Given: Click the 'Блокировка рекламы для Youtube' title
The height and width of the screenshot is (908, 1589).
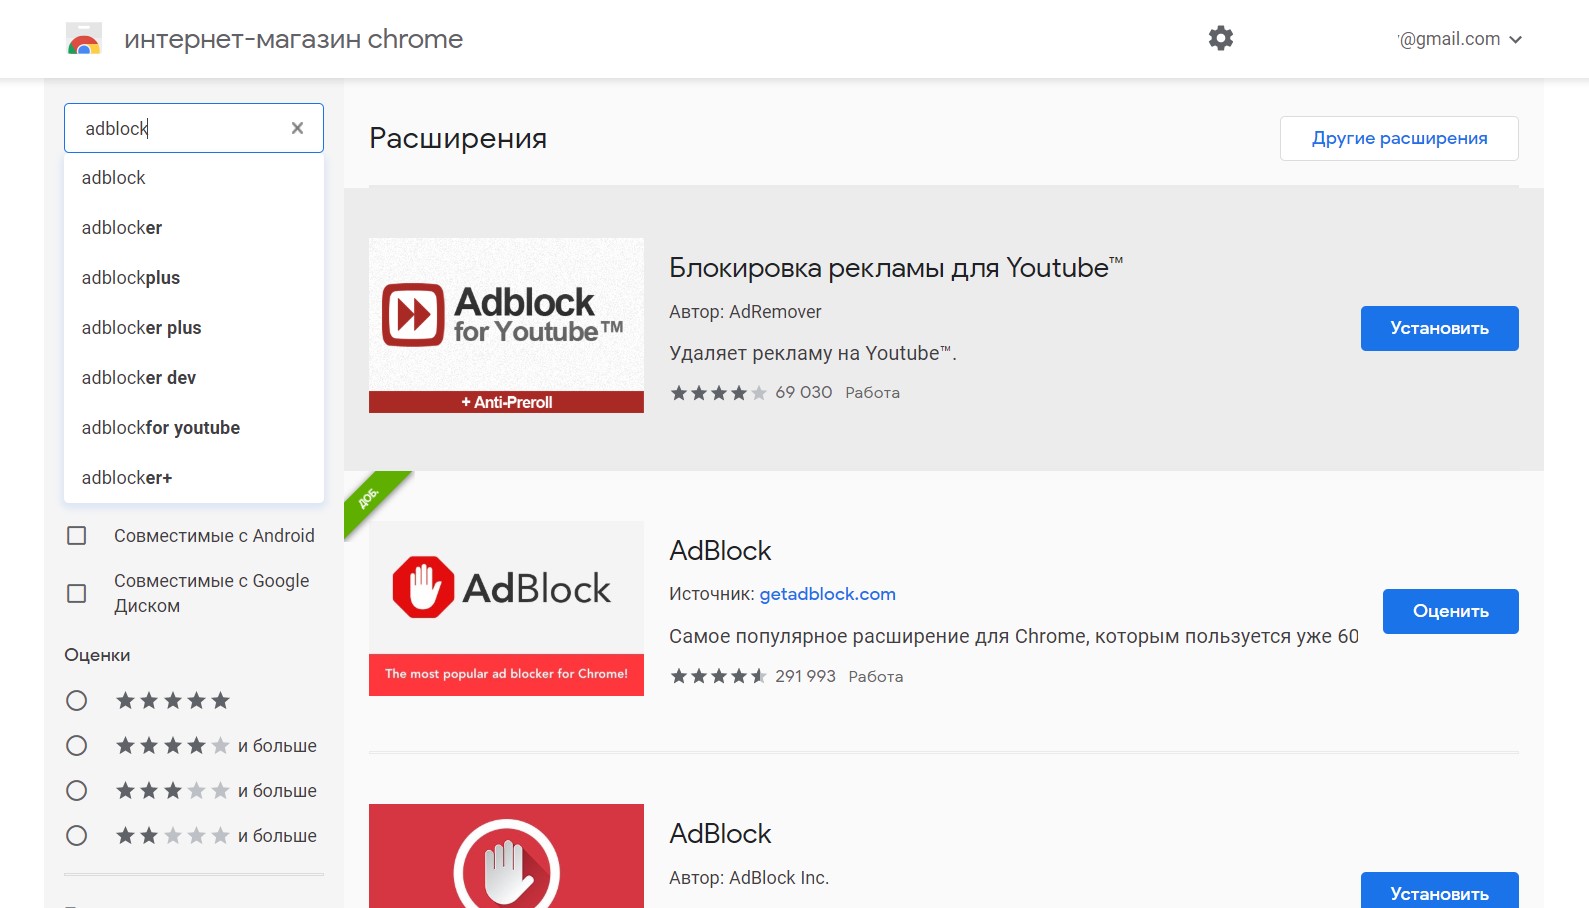Looking at the screenshot, I should coord(896,268).
